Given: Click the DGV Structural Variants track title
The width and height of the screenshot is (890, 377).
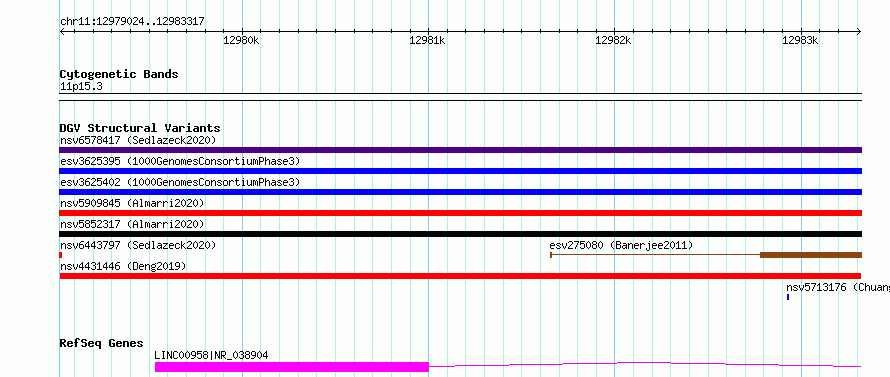Looking at the screenshot, I should coord(140,128).
